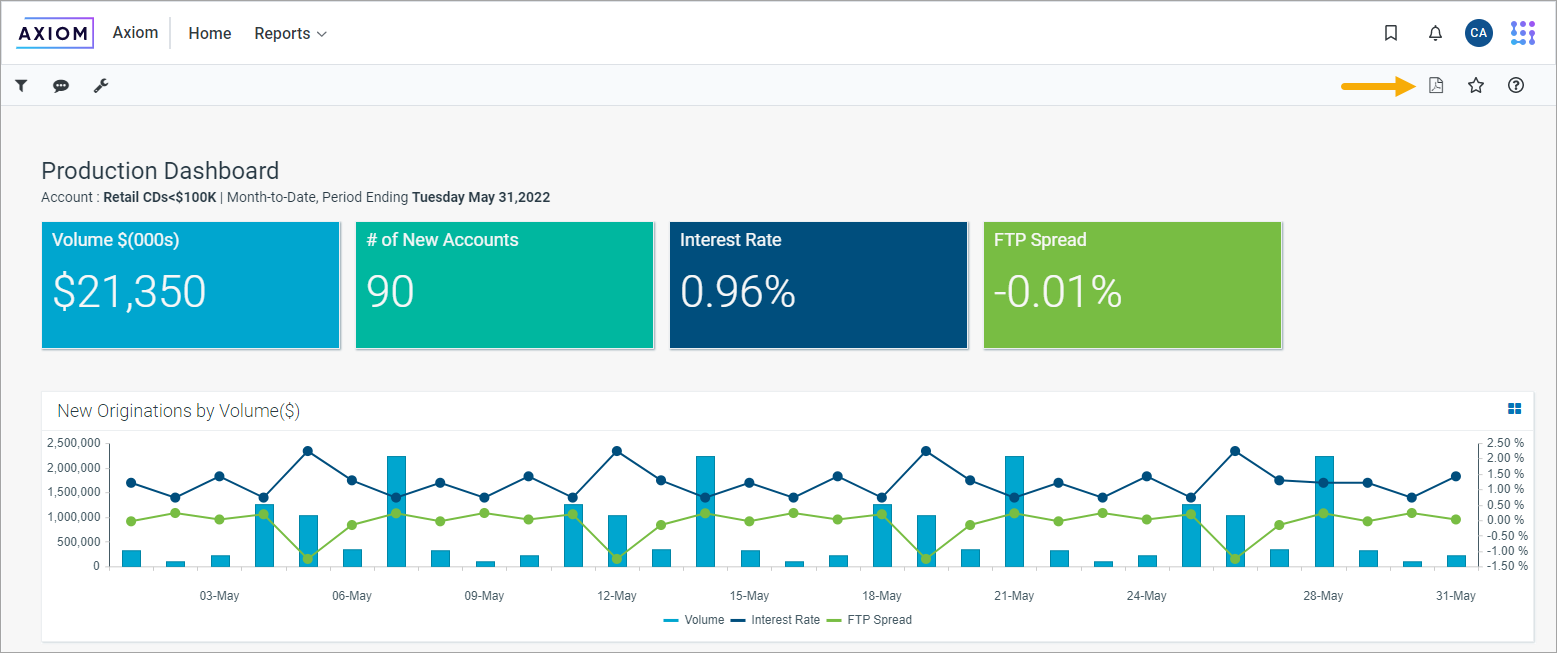This screenshot has width=1557, height=653.
Task: Click the Volume $(000s) KPI tile
Action: (x=190, y=285)
